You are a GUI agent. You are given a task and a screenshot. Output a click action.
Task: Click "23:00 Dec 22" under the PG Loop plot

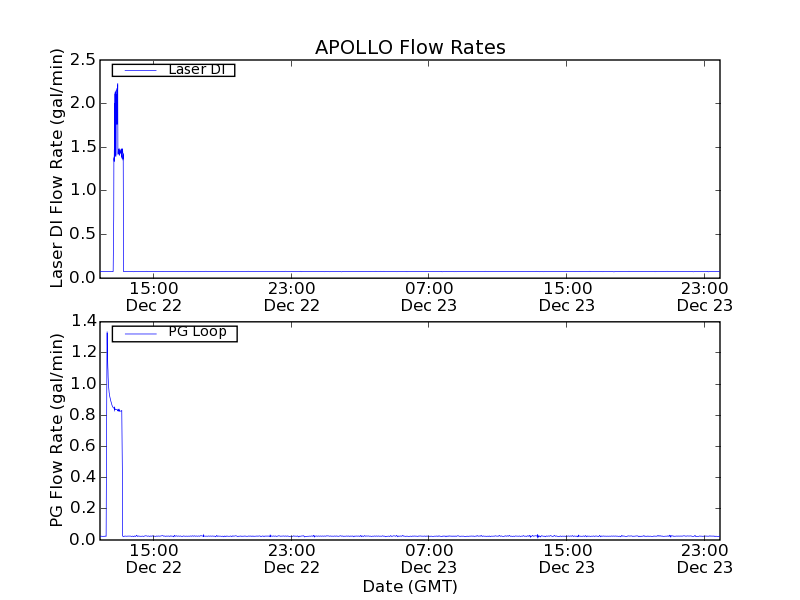point(291,559)
